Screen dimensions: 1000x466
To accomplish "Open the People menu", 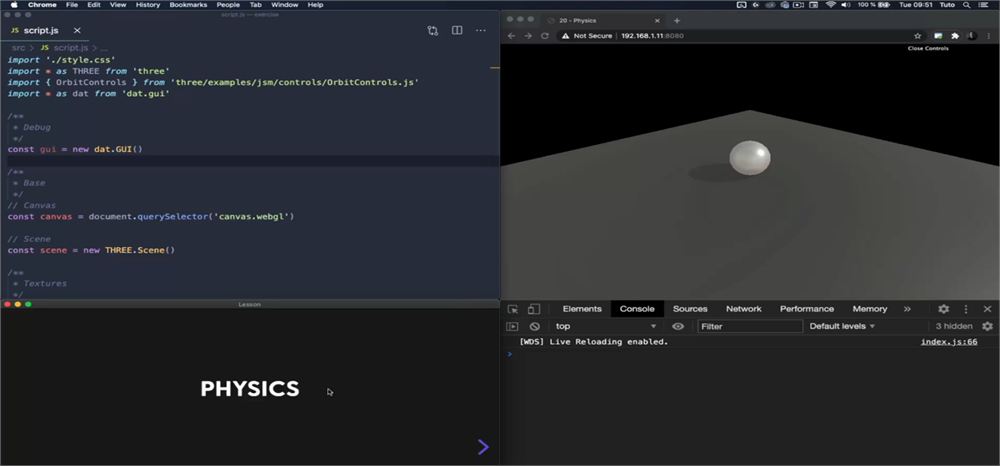I will pyautogui.click(x=228, y=4).
